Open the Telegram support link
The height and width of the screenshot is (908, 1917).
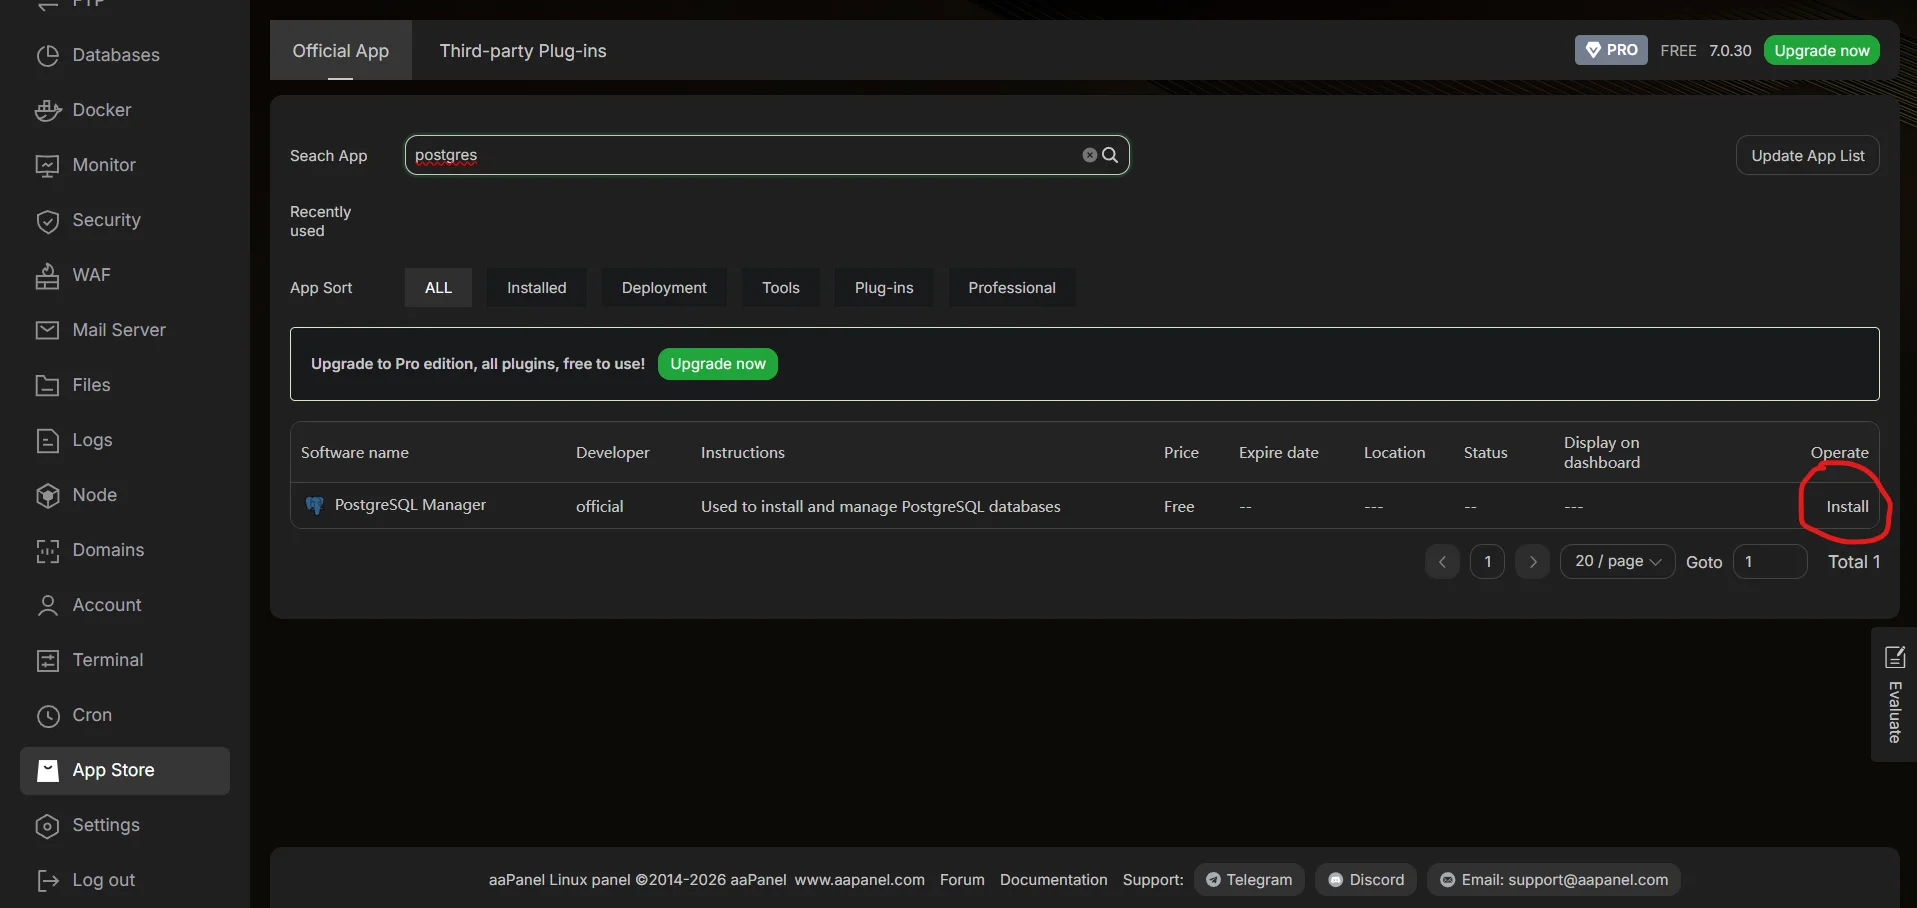(x=1249, y=880)
